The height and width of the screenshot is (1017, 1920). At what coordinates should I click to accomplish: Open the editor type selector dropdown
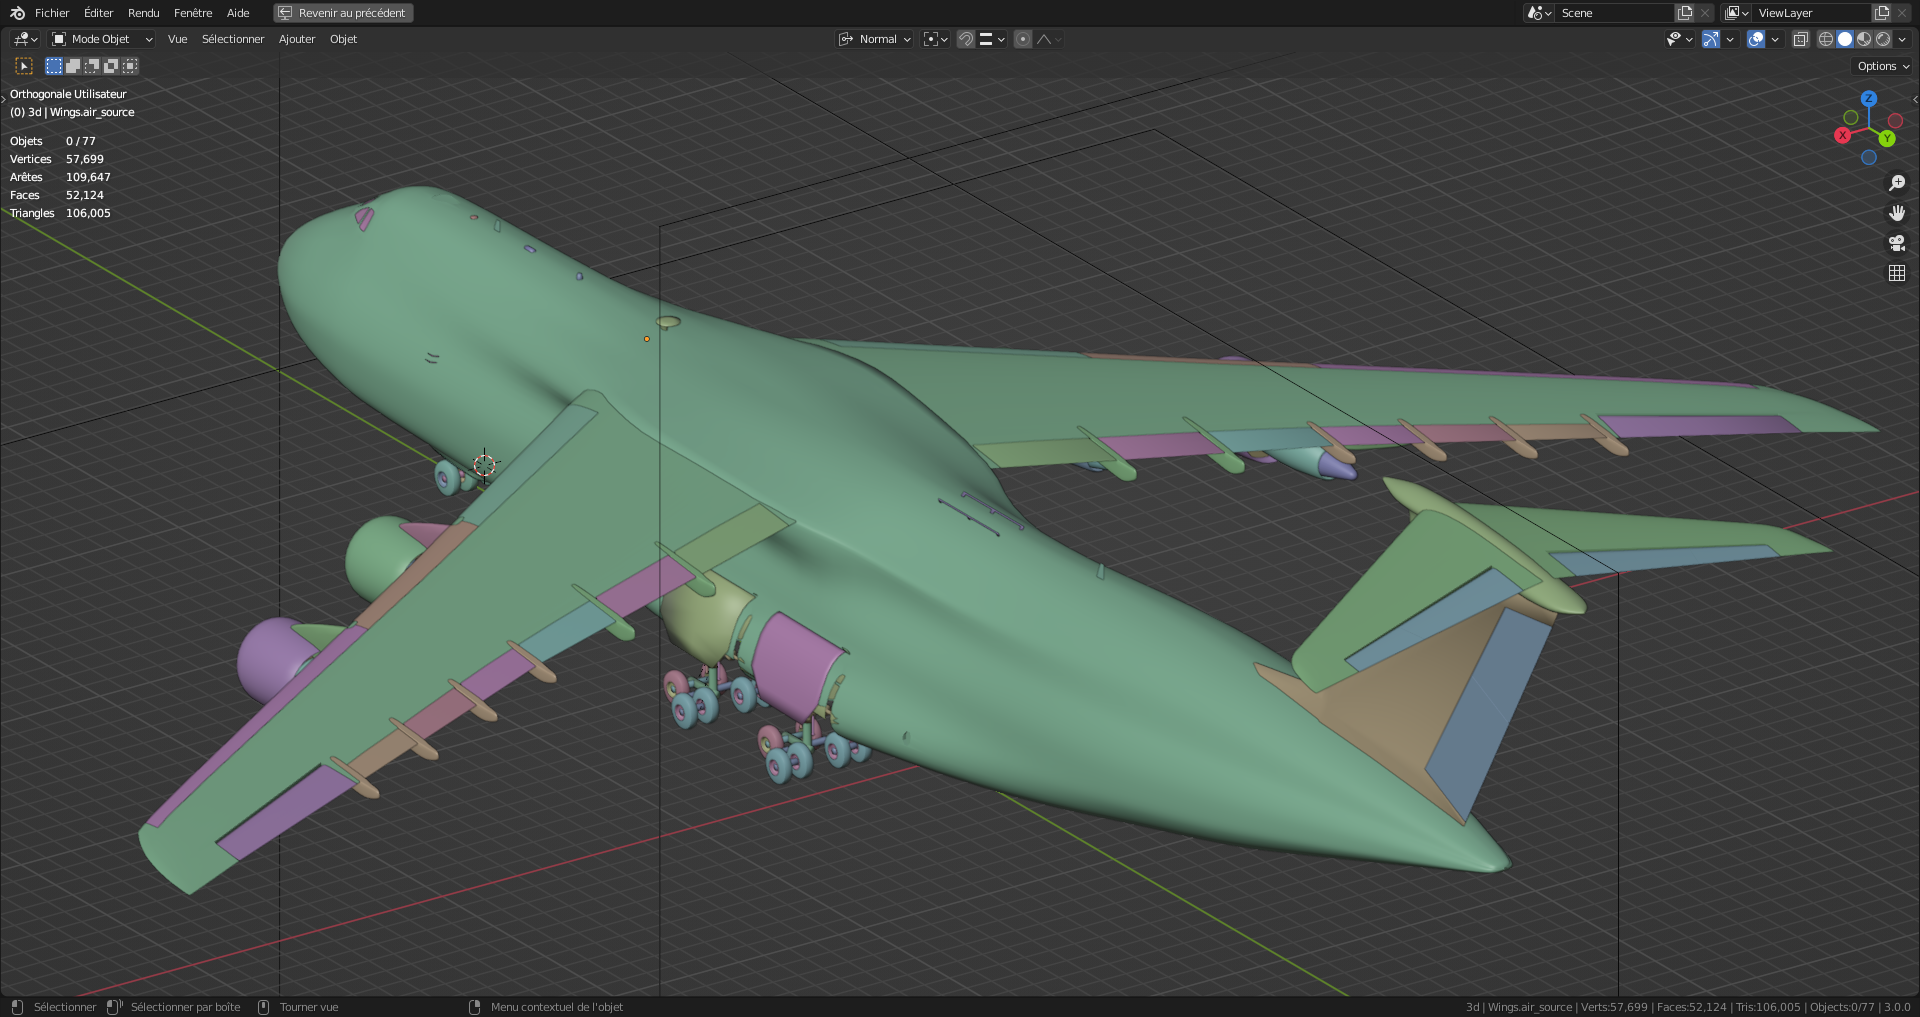point(25,39)
